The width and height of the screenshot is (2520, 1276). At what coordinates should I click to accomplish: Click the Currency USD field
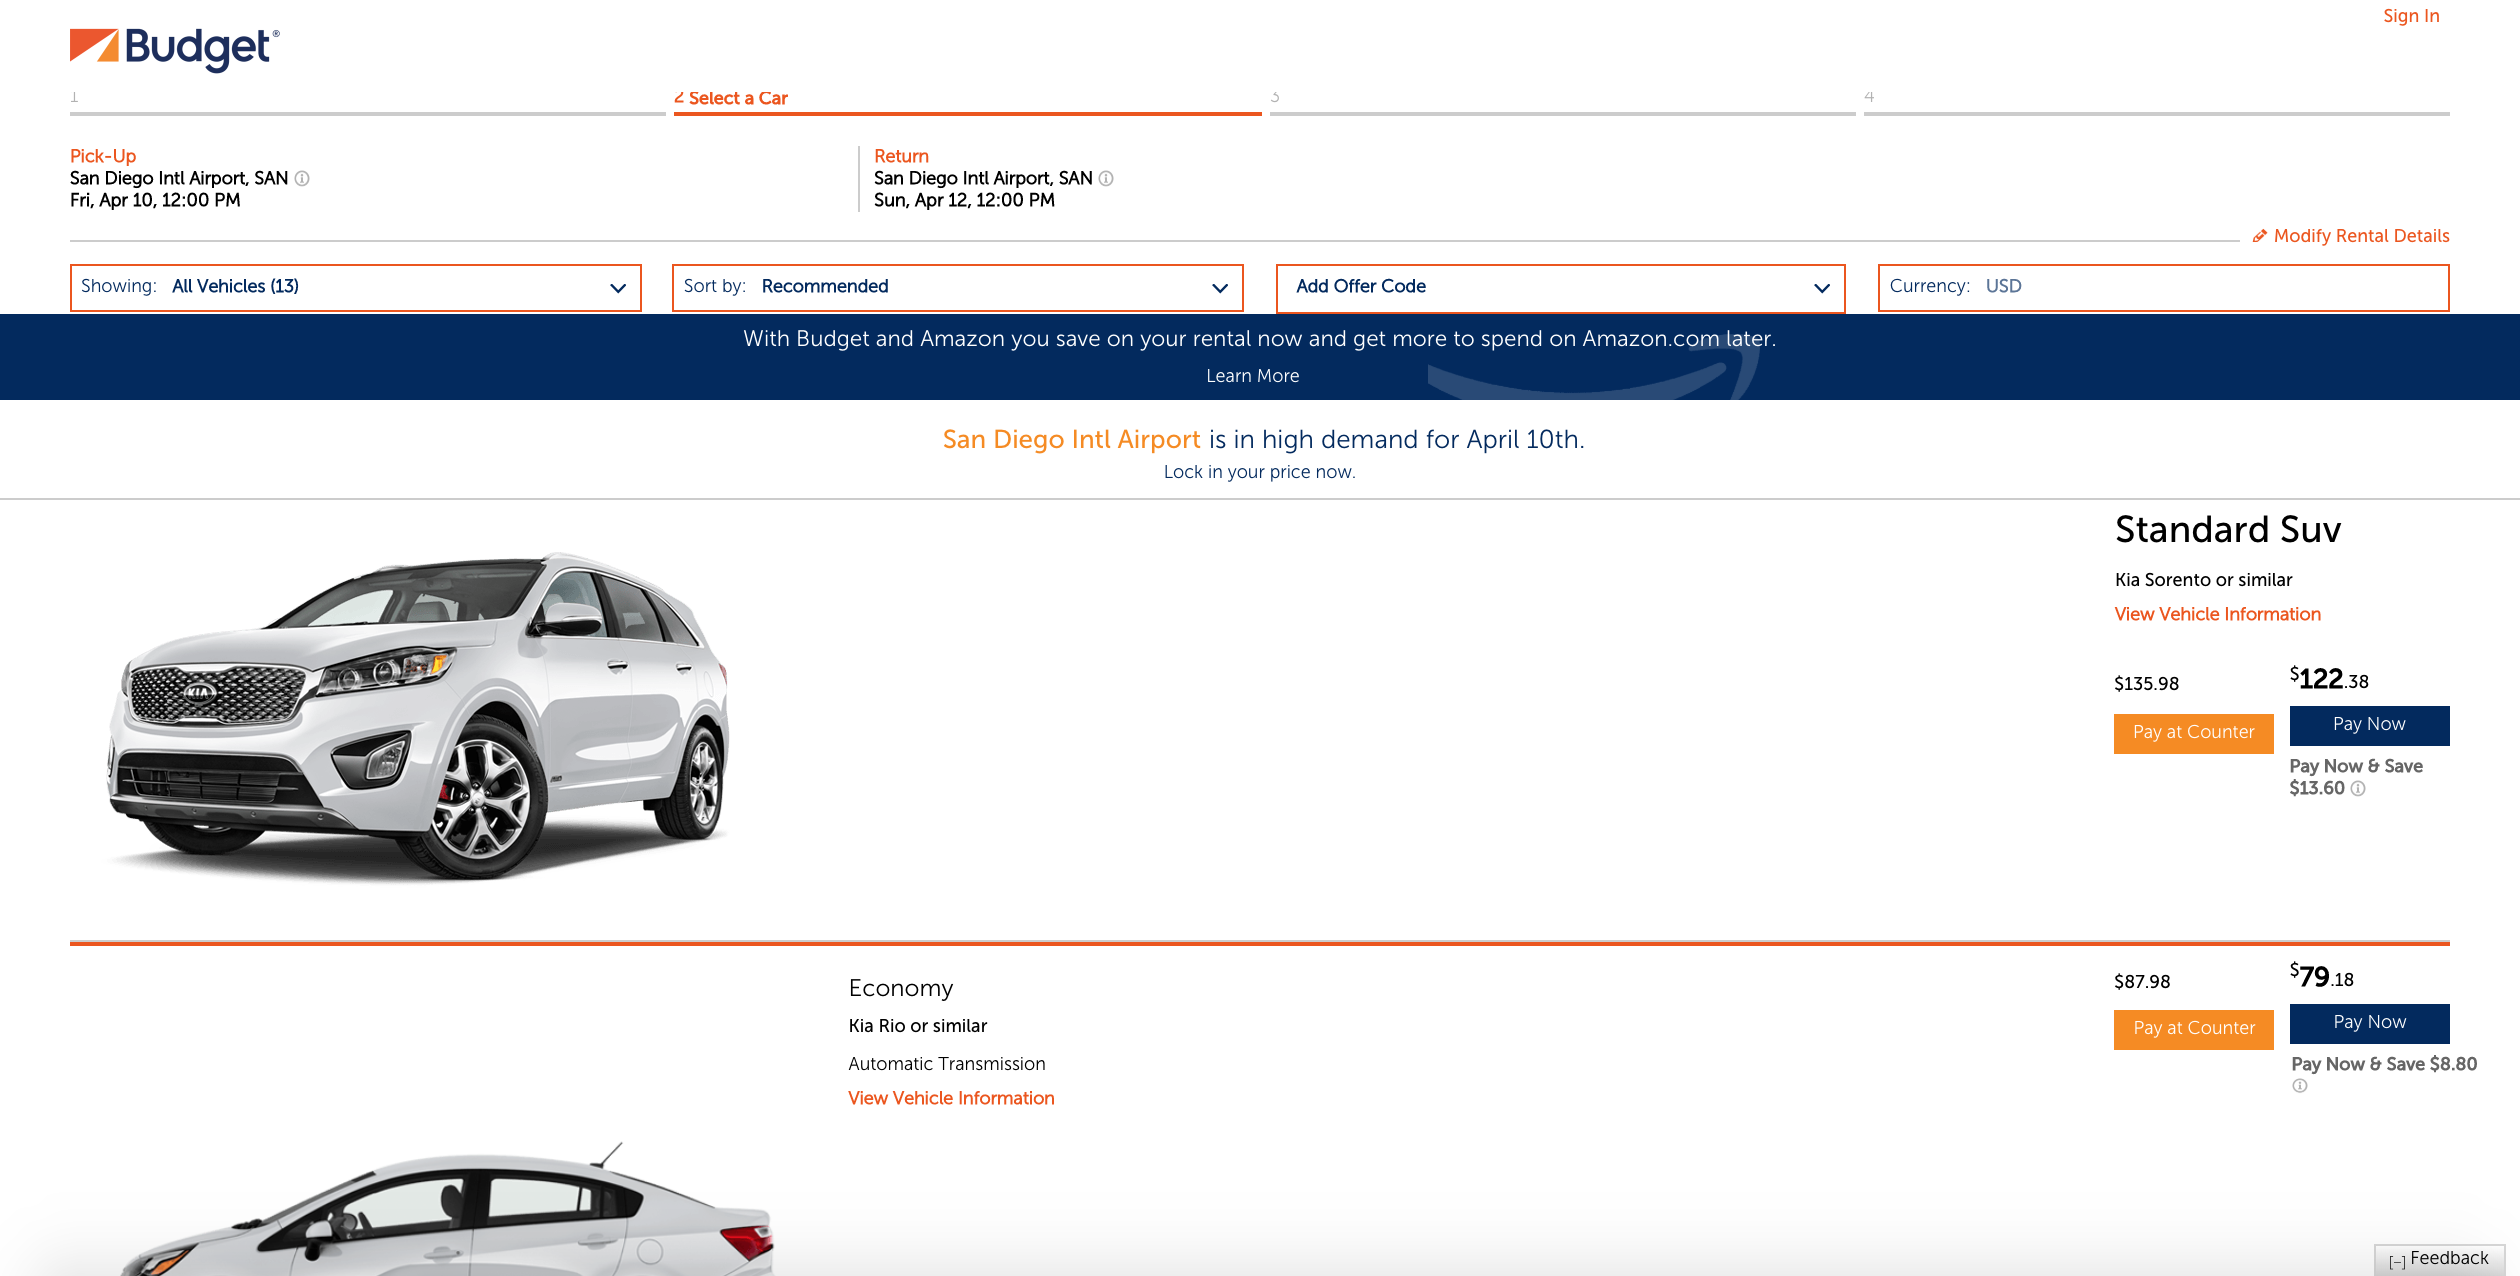(2163, 287)
